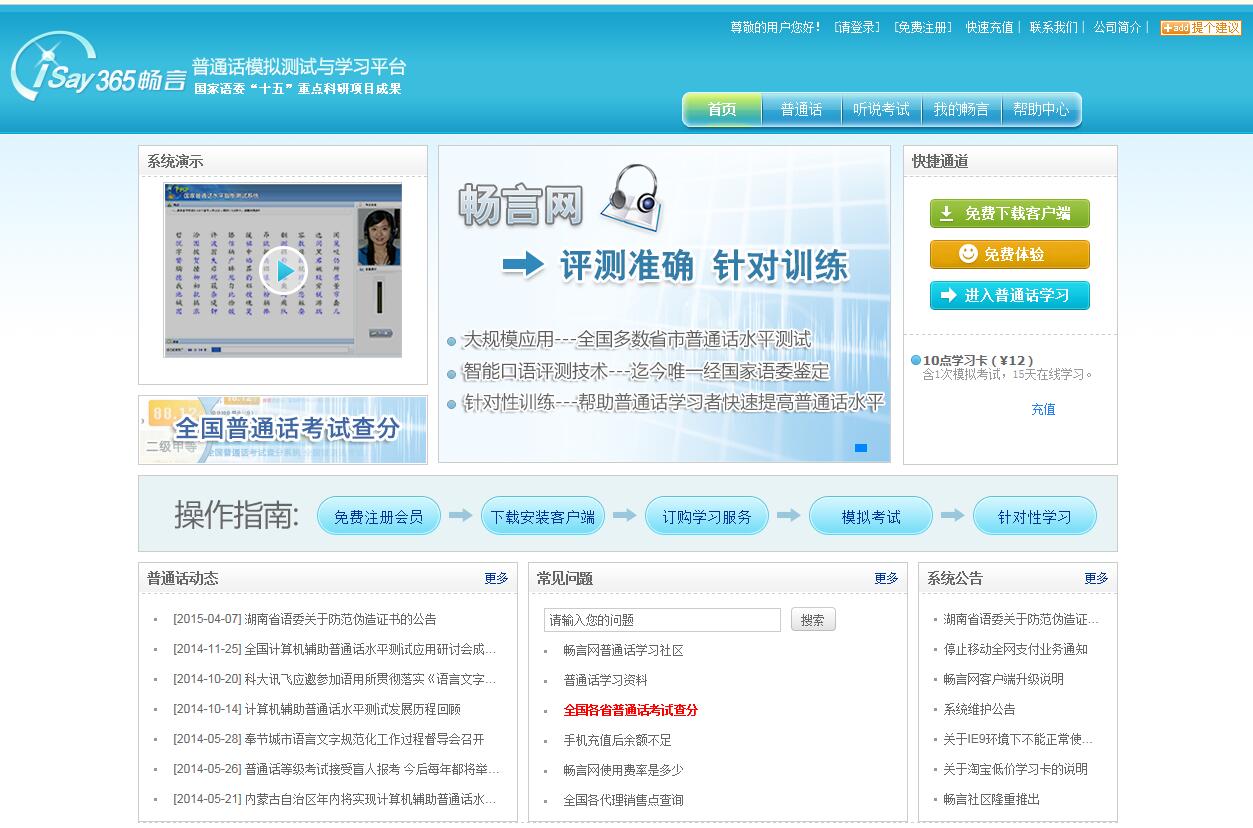The image size is (1253, 828).
Task: Expand 更多 in 普通话动态 section
Action: pos(496,578)
